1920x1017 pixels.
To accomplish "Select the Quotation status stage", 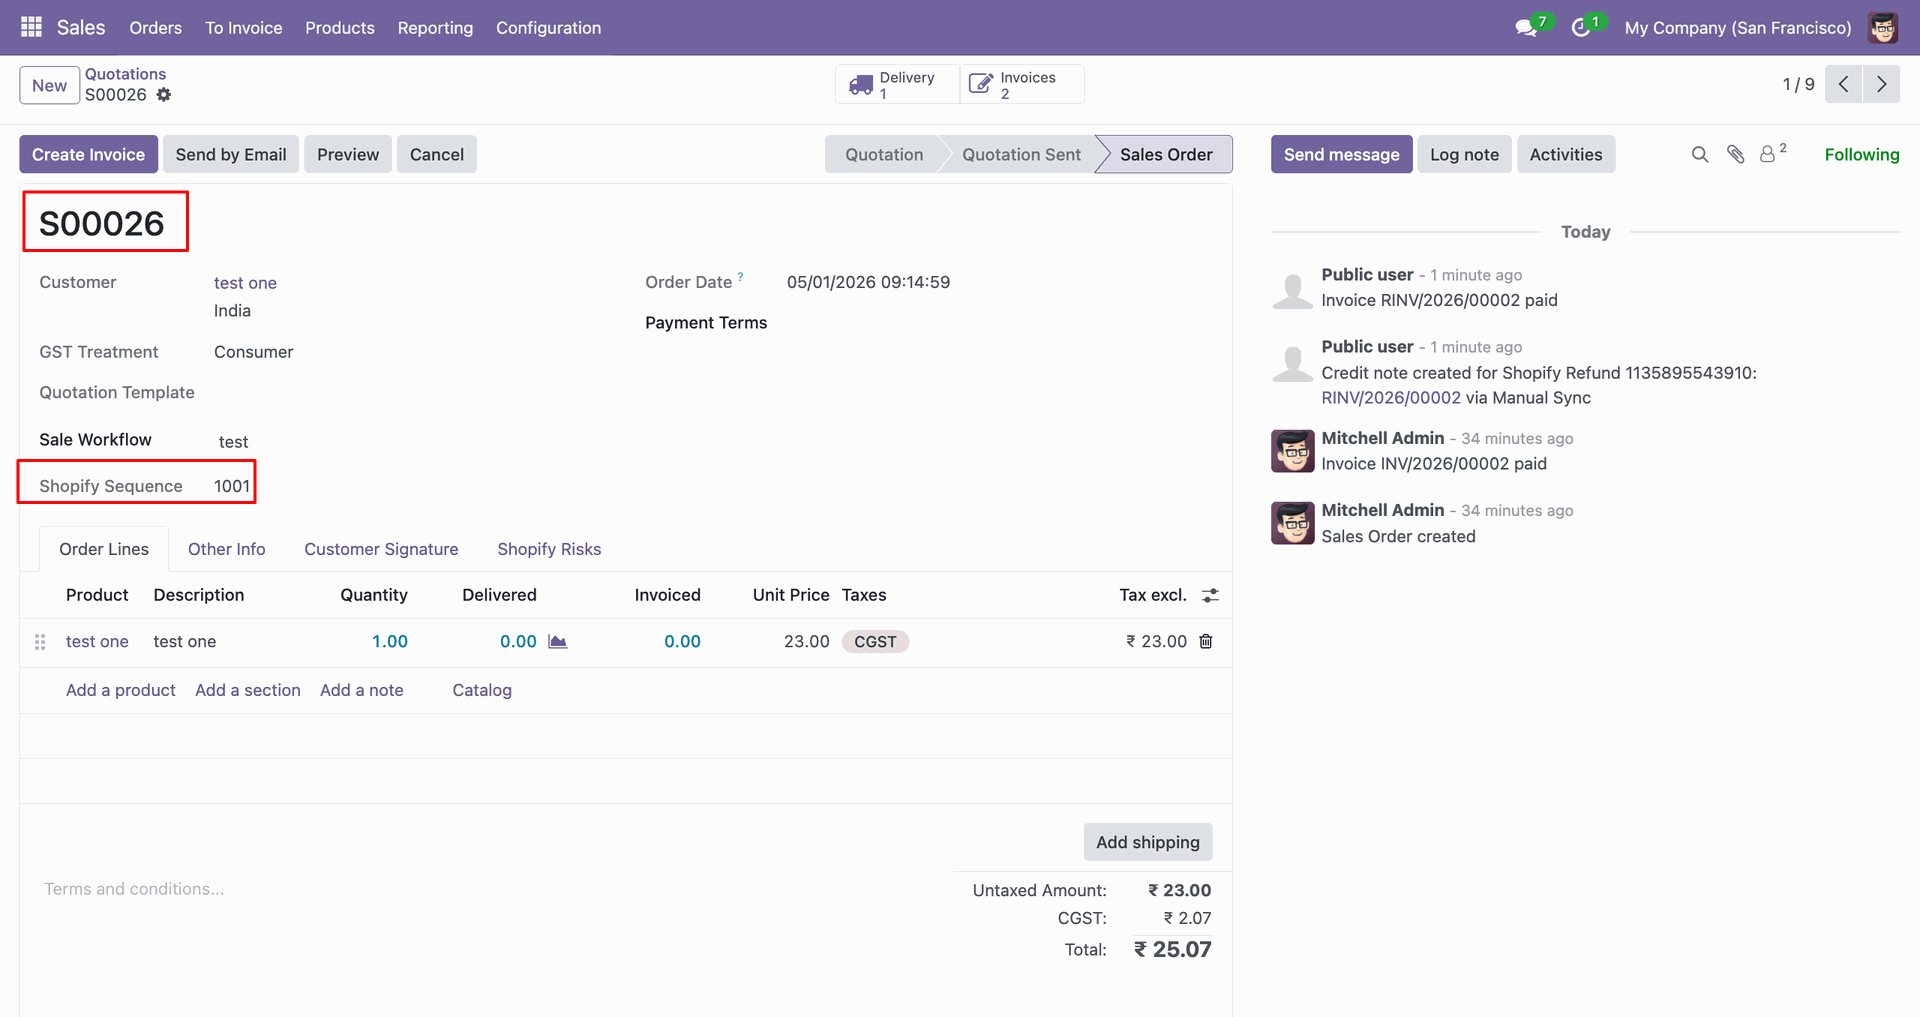I will pos(884,154).
